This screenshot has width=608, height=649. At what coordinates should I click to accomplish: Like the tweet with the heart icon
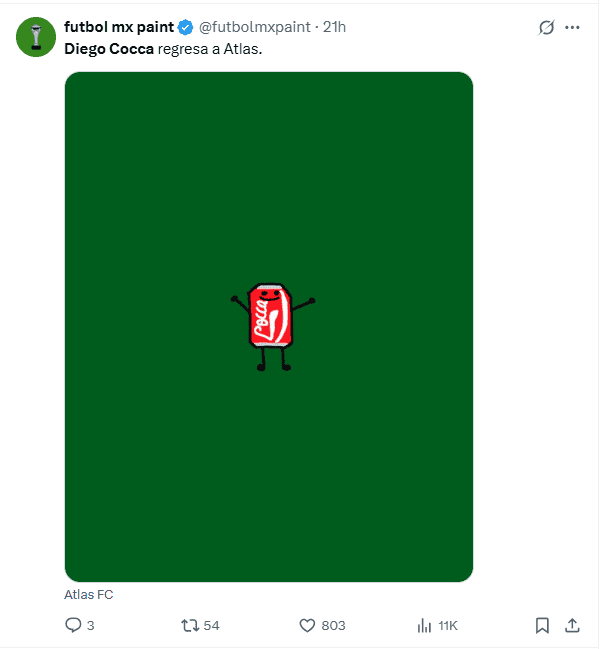(308, 625)
